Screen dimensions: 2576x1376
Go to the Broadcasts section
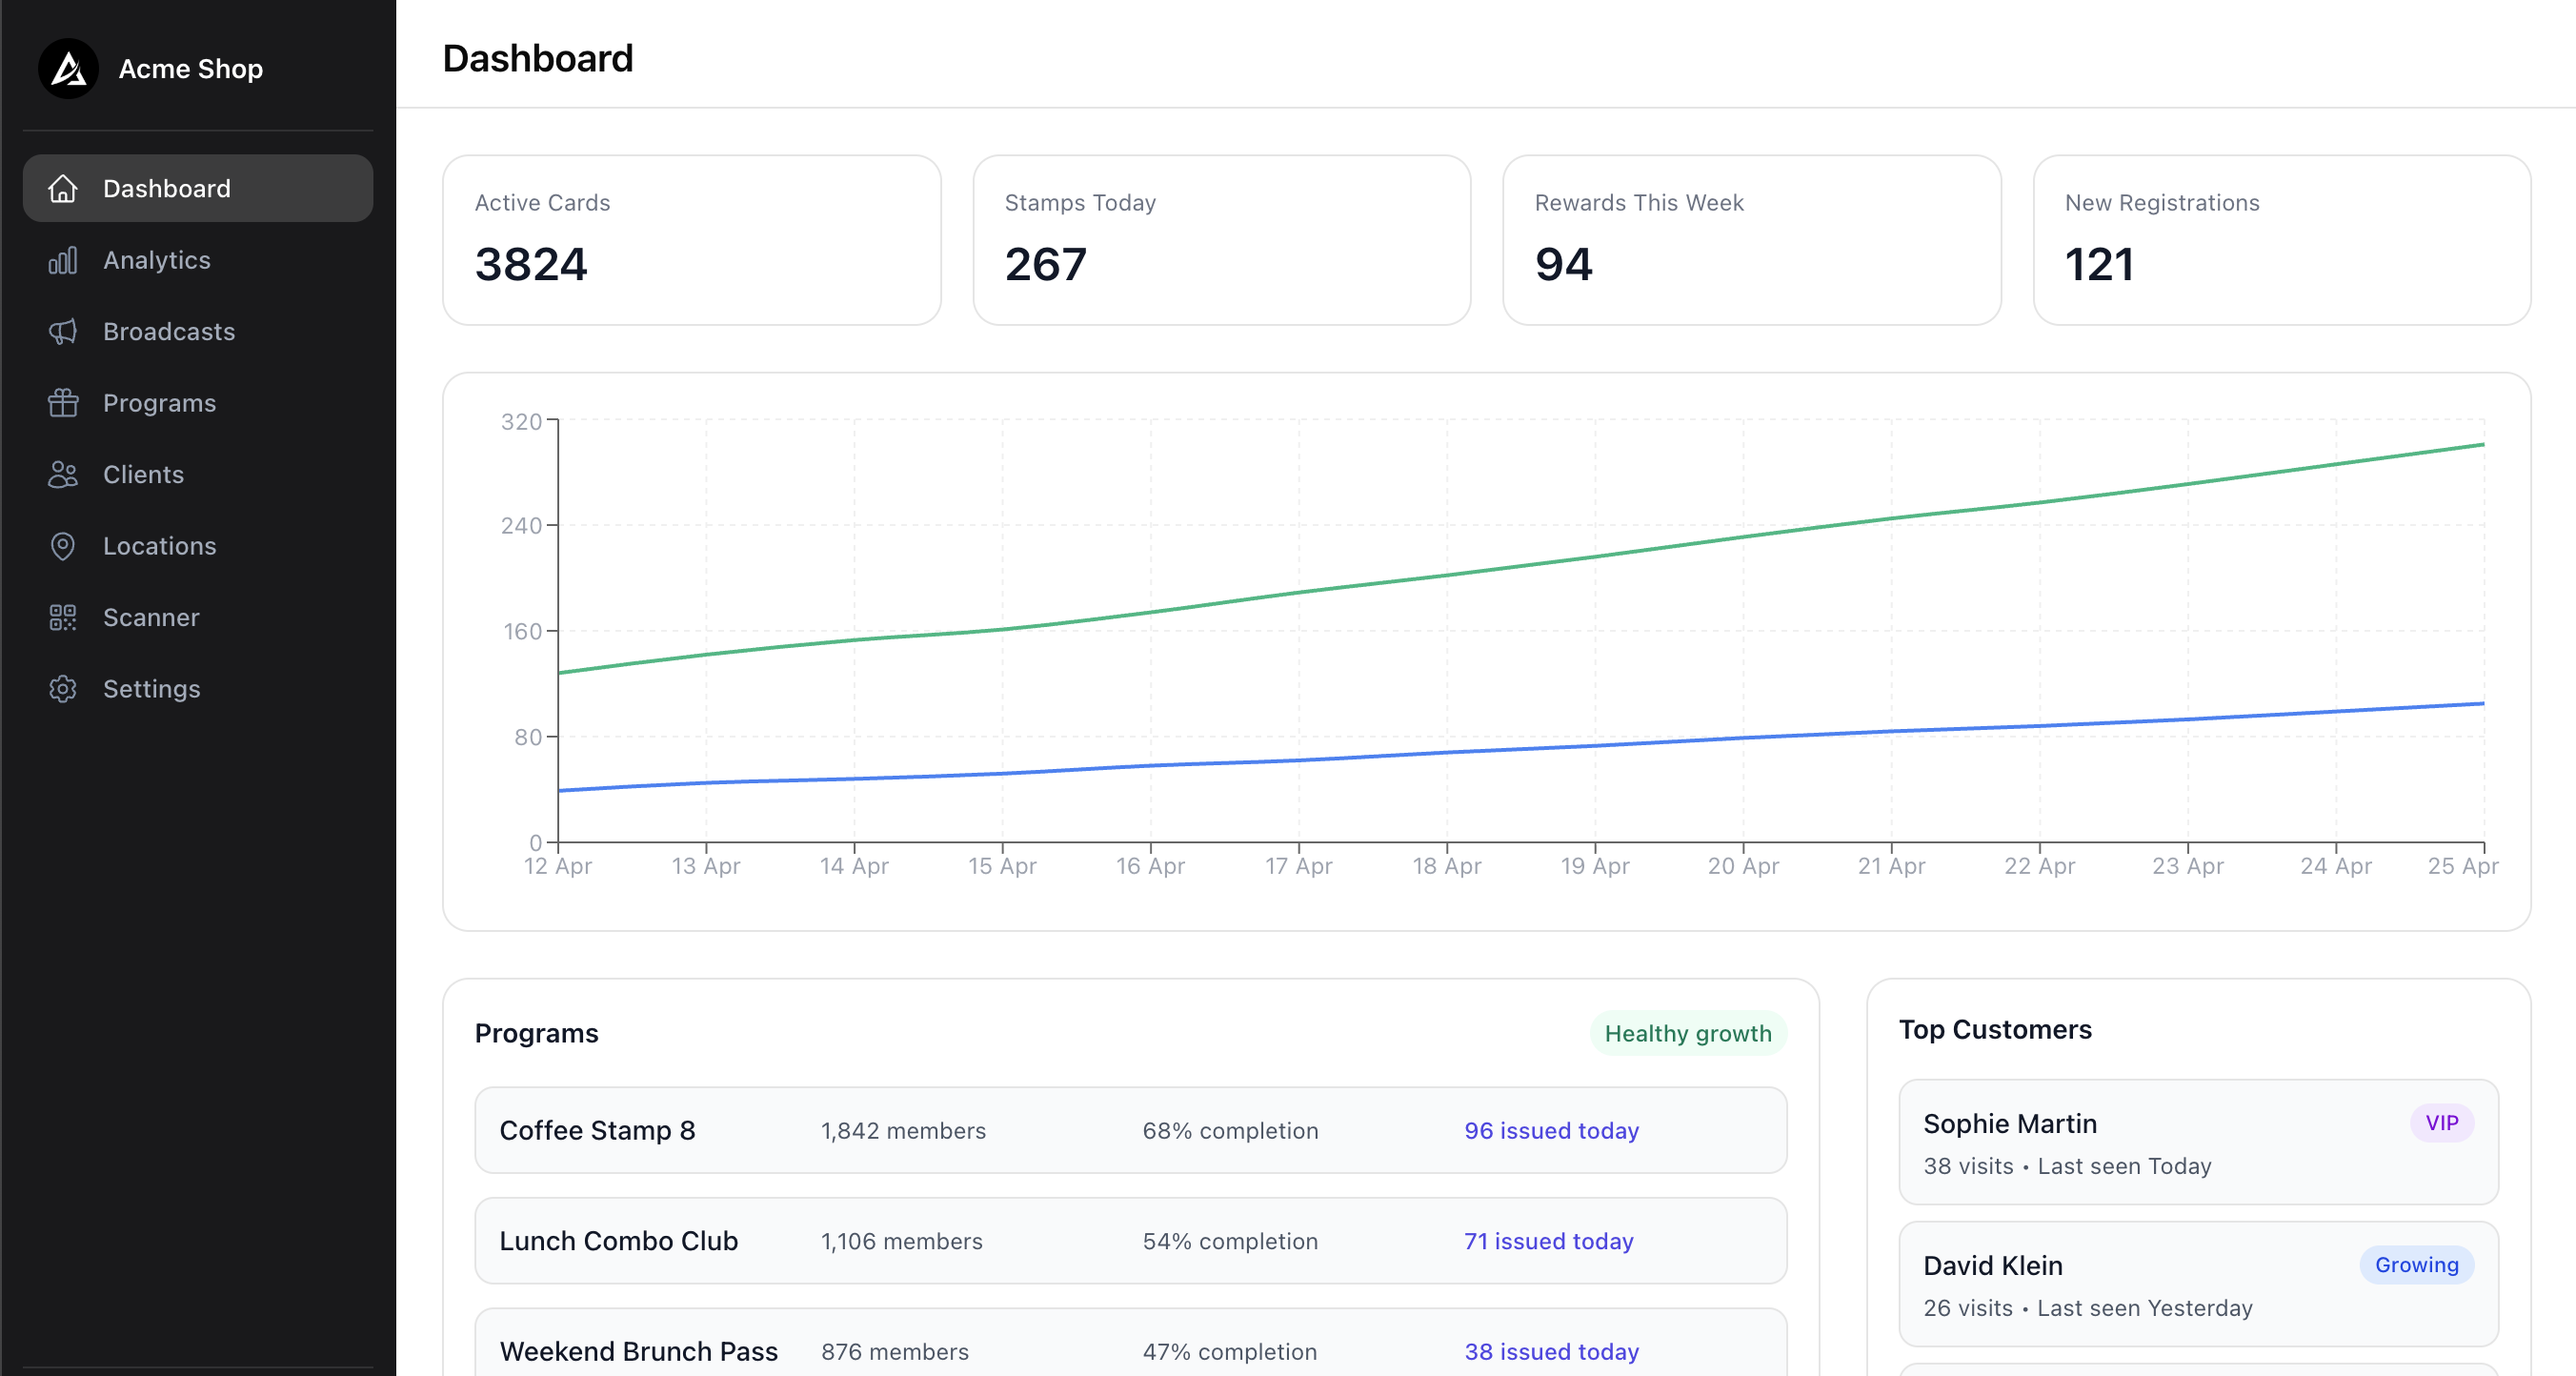pyautogui.click(x=169, y=331)
